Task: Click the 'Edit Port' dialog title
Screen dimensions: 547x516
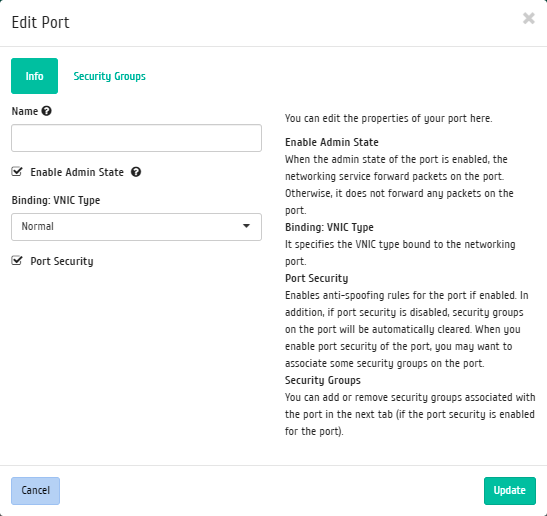Action: pyautogui.click(x=40, y=22)
